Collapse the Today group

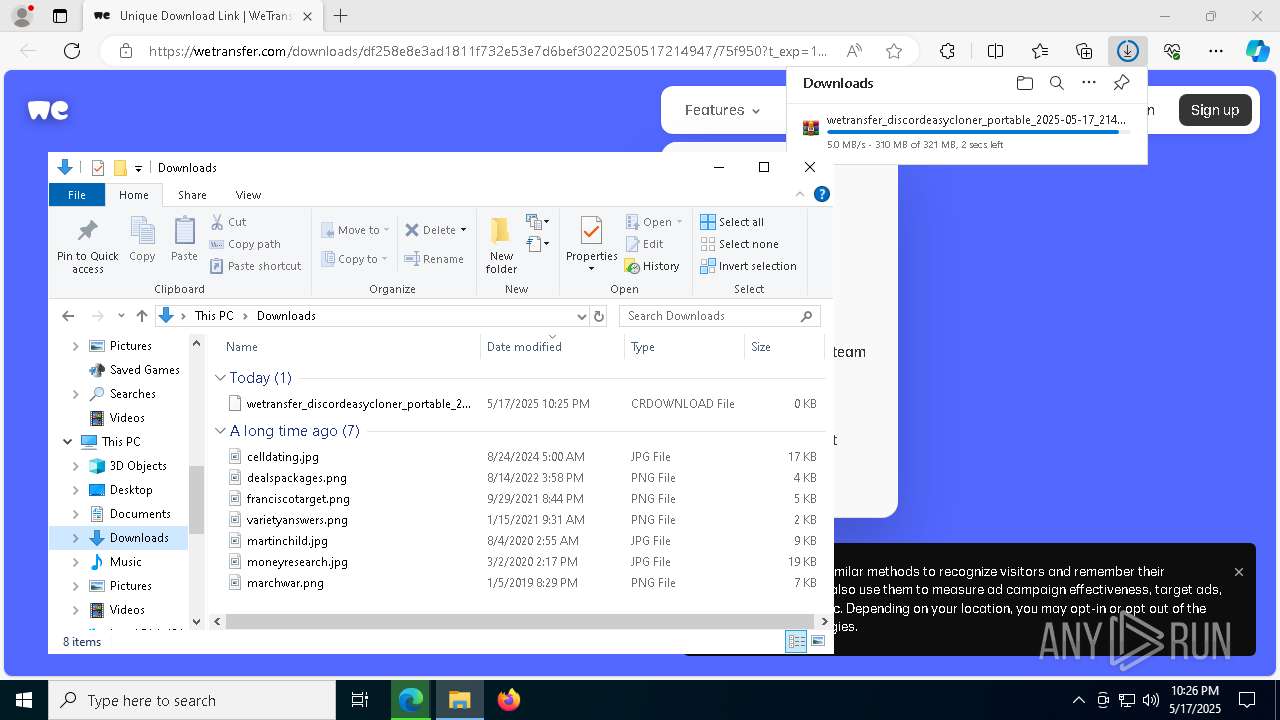point(221,378)
